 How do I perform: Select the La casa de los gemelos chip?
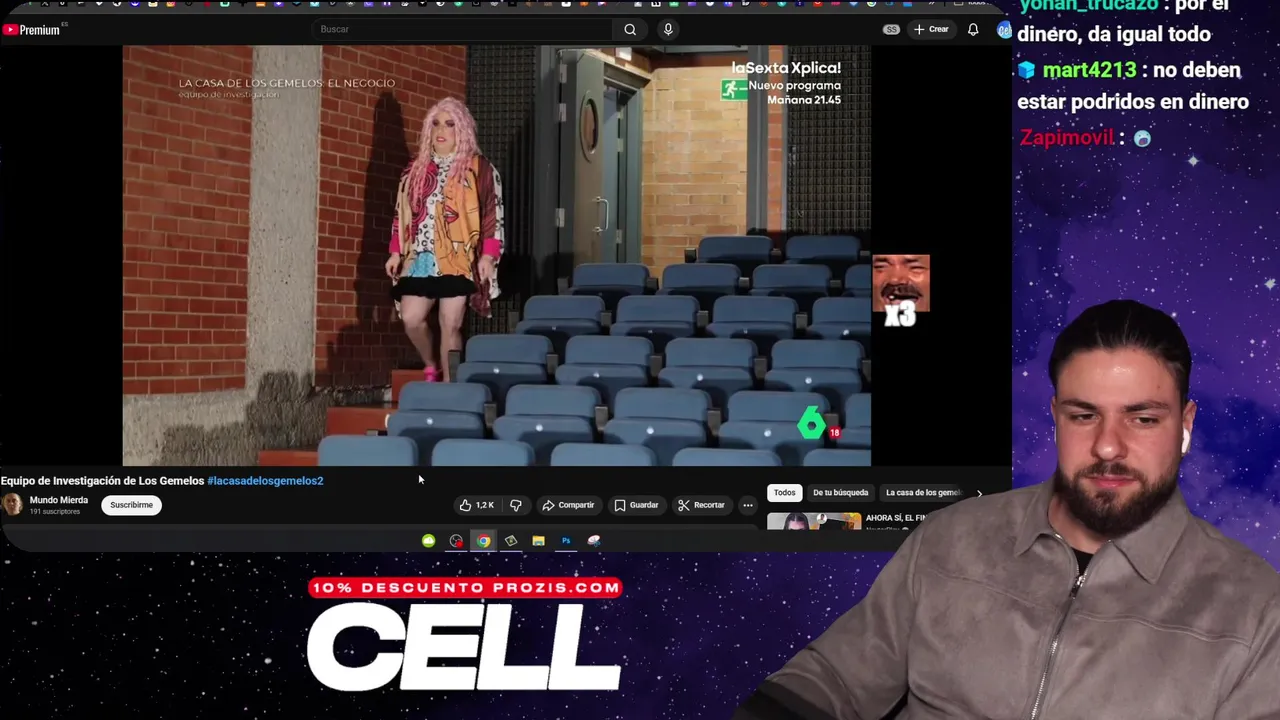(922, 493)
